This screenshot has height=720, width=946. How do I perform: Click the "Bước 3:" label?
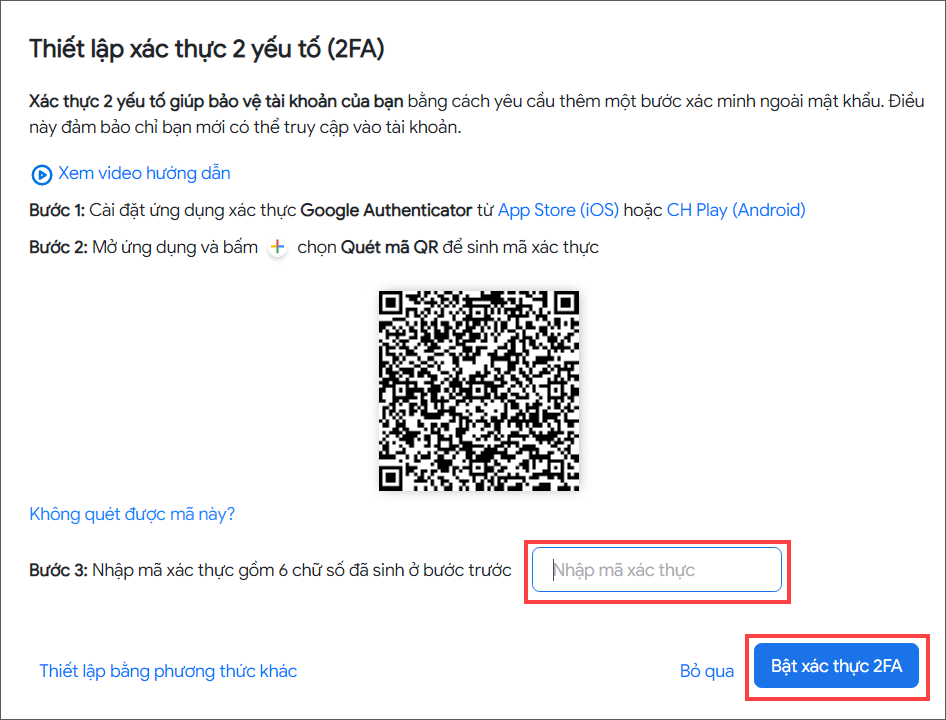58,570
